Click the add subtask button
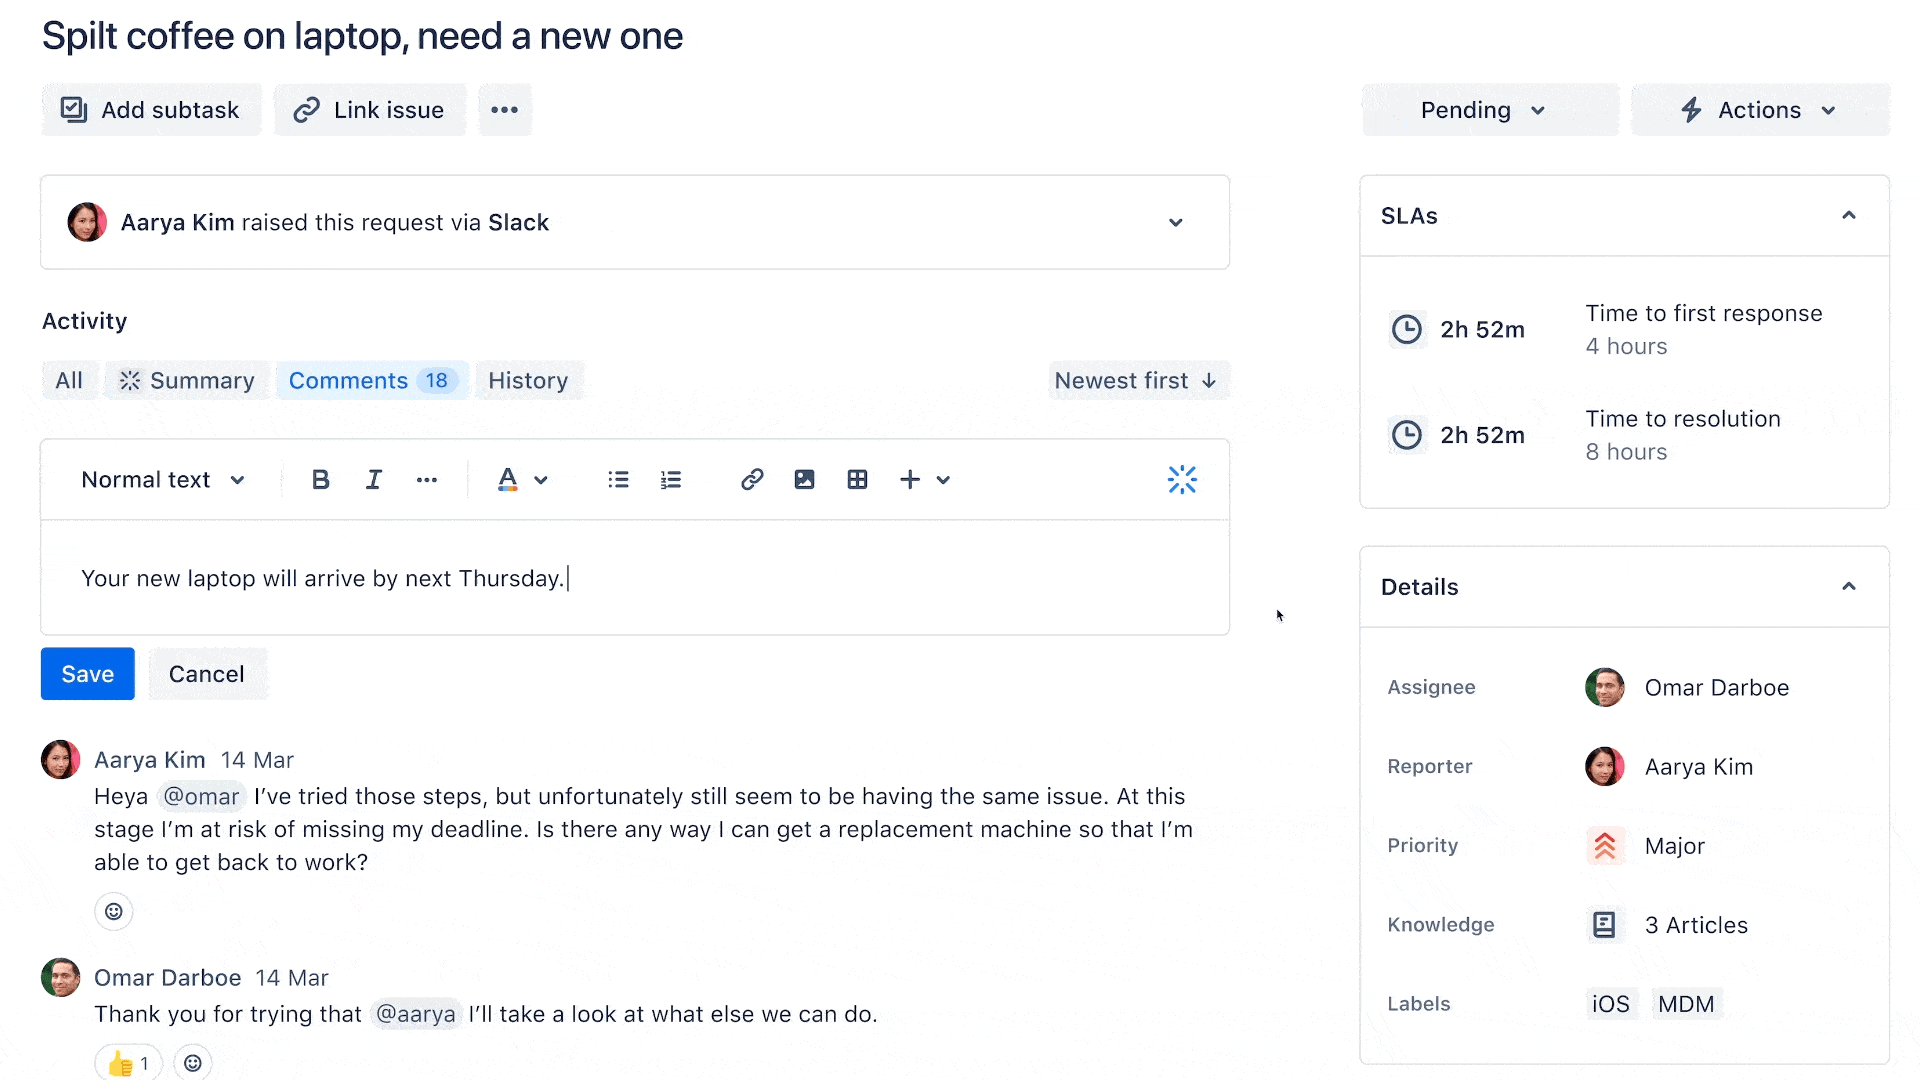Viewport: 1920px width, 1080px height. coord(150,108)
